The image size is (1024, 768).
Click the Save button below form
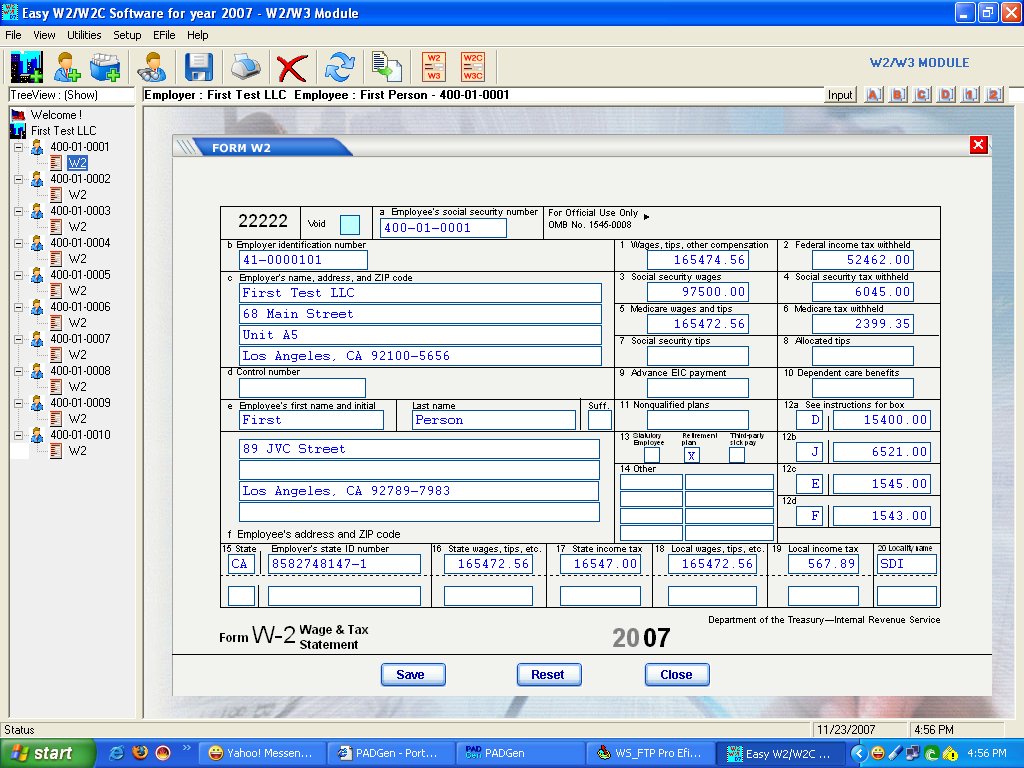coord(410,675)
